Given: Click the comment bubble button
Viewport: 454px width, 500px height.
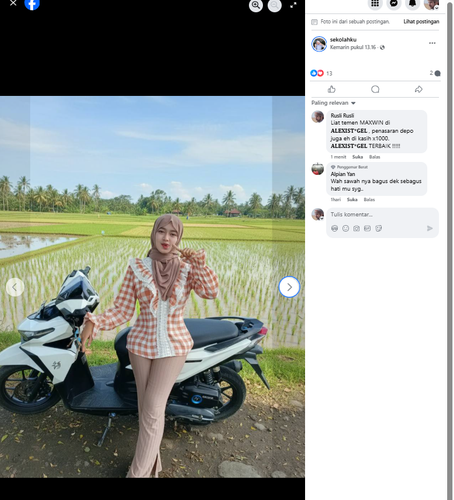Looking at the screenshot, I should tap(375, 89).
